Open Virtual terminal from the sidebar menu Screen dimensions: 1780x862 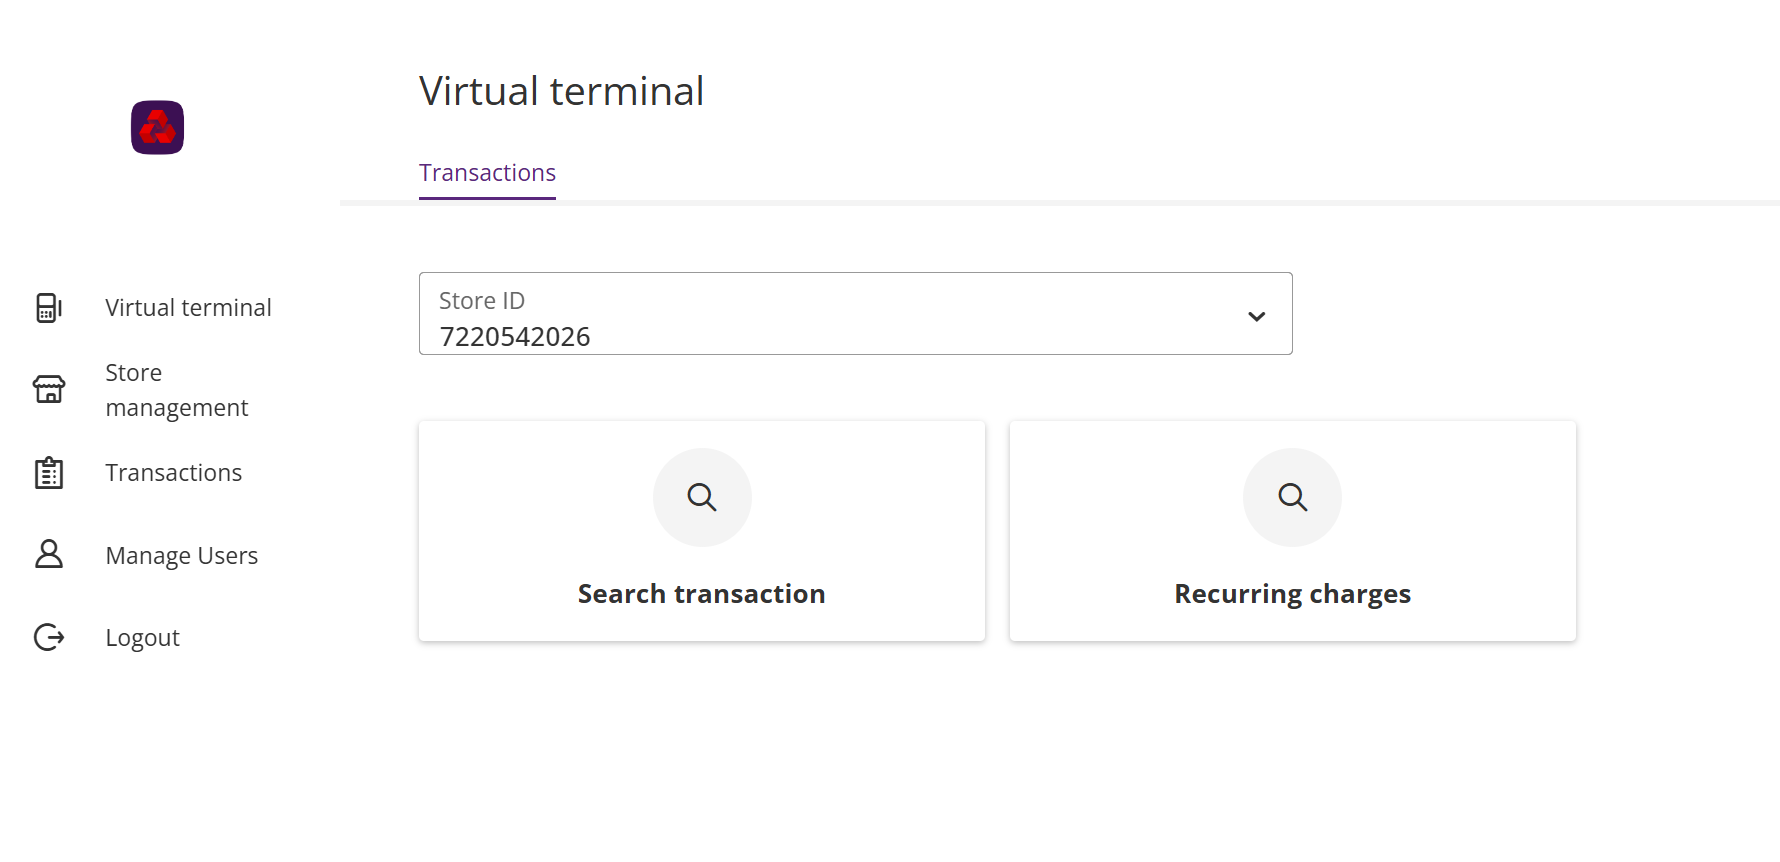tap(188, 308)
